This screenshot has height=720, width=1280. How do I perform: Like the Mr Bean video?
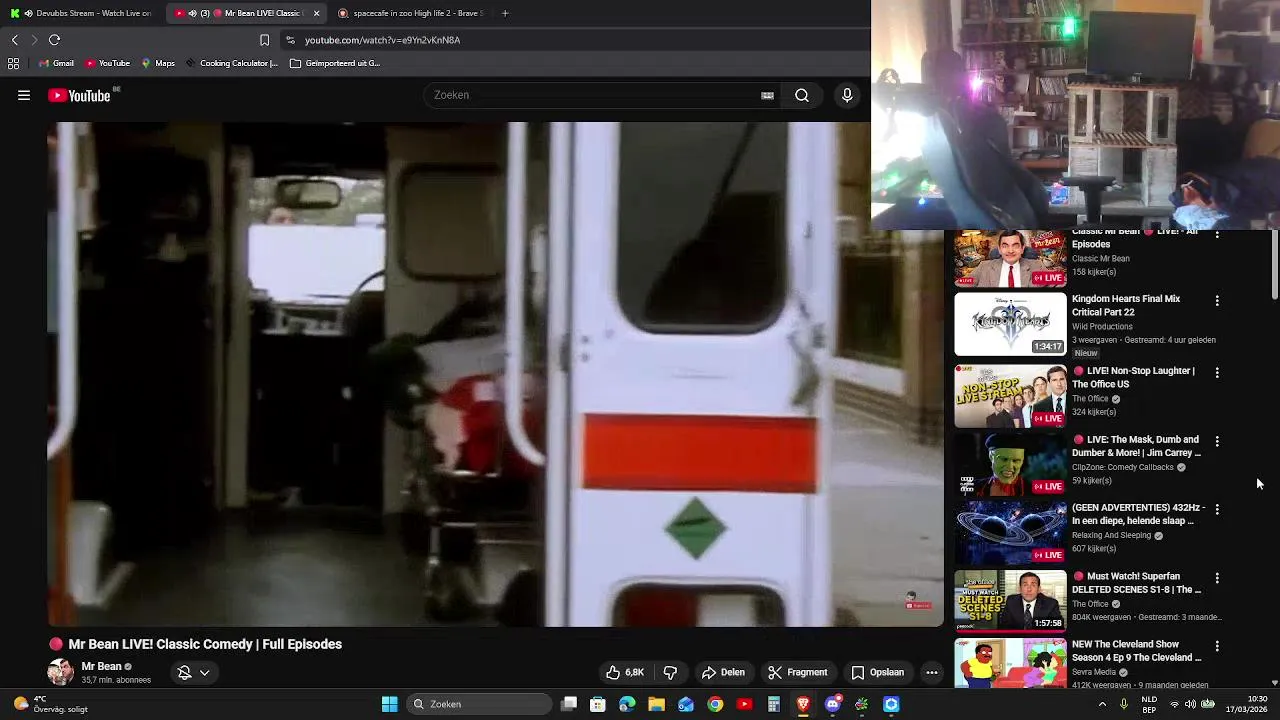pos(624,672)
